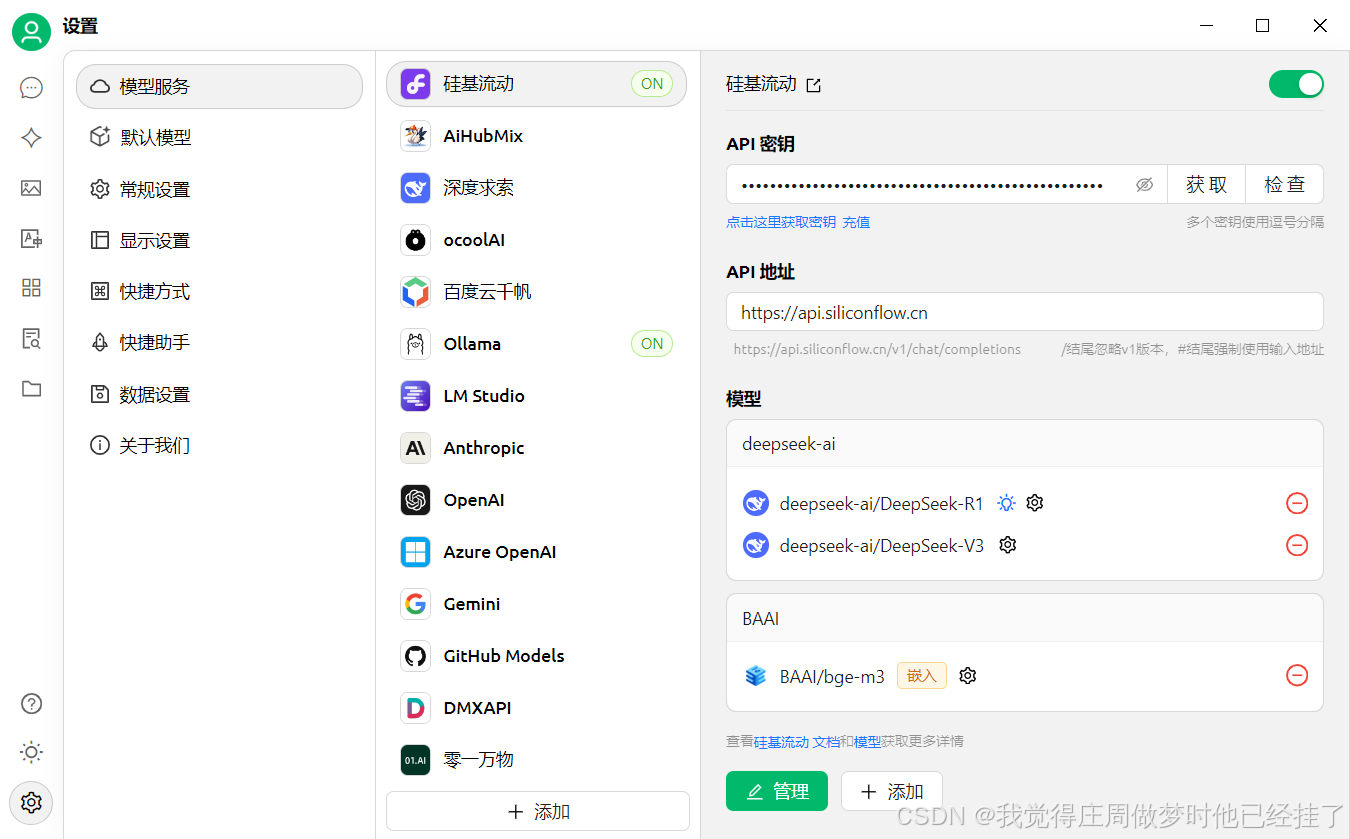Open settings gear for DeepSeek-V3 model
This screenshot has height=839, width=1350.
[1008, 545]
